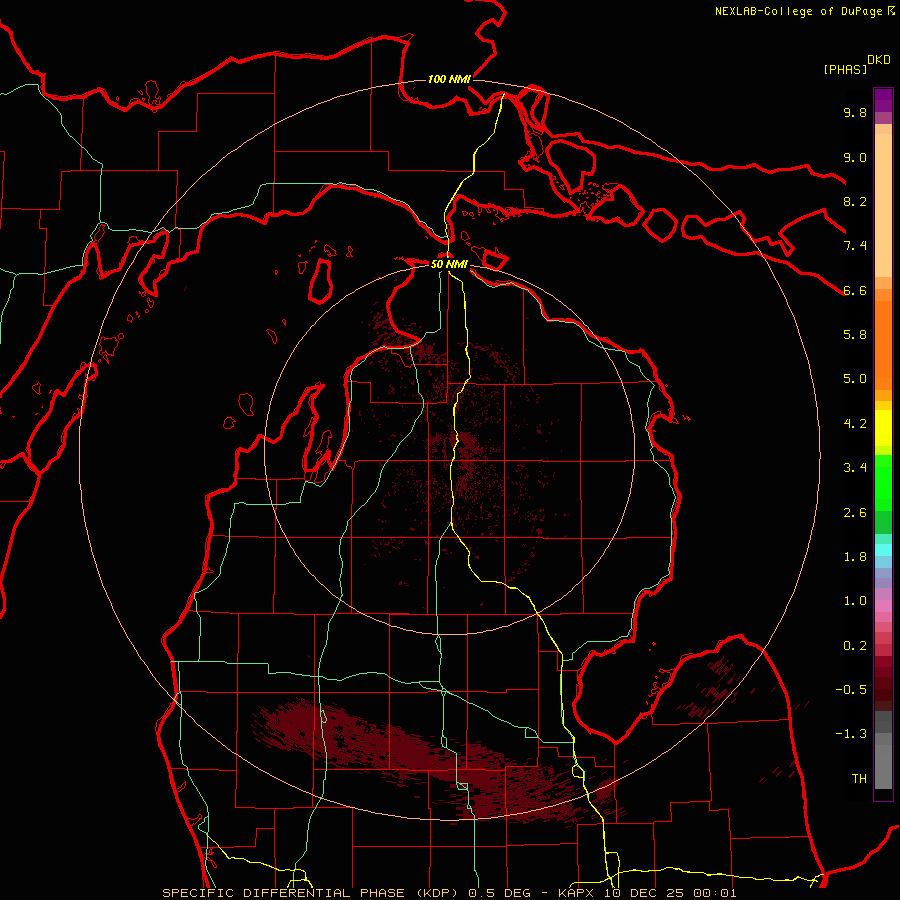Select the 4.2 scale value
Image resolution: width=900 pixels, height=900 pixels.
[x=855, y=424]
